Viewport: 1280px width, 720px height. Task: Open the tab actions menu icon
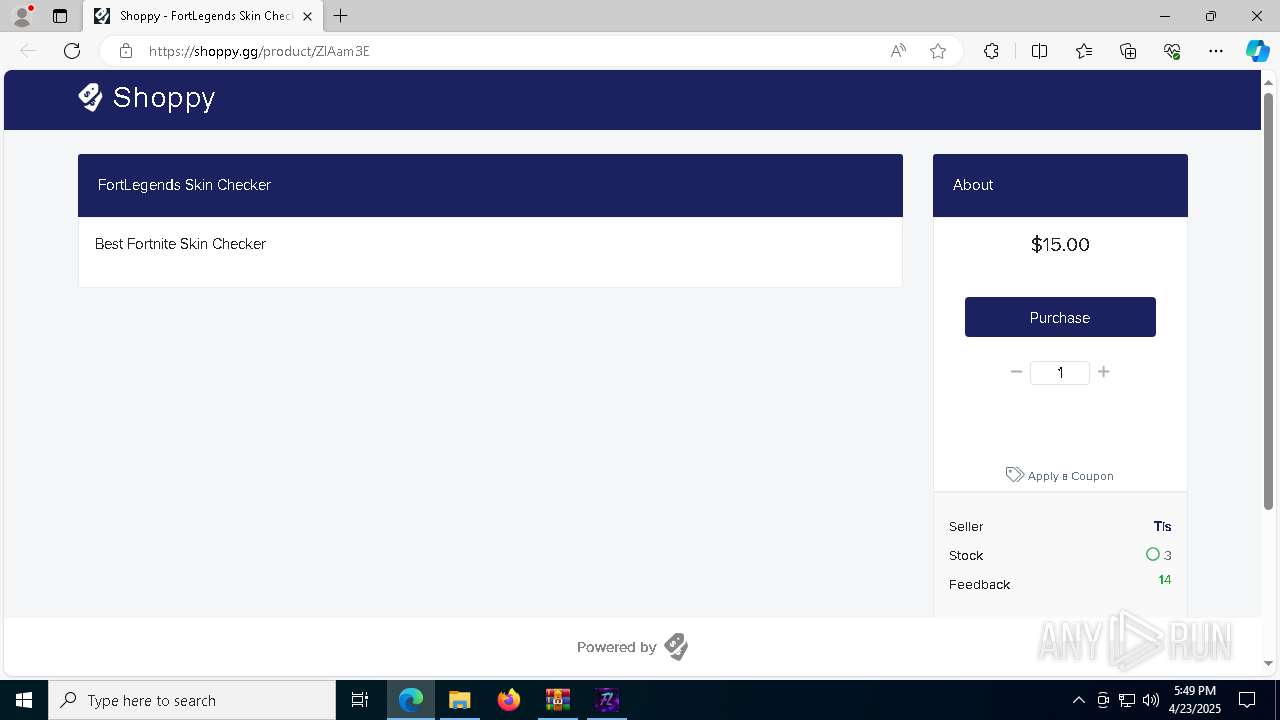click(x=60, y=16)
